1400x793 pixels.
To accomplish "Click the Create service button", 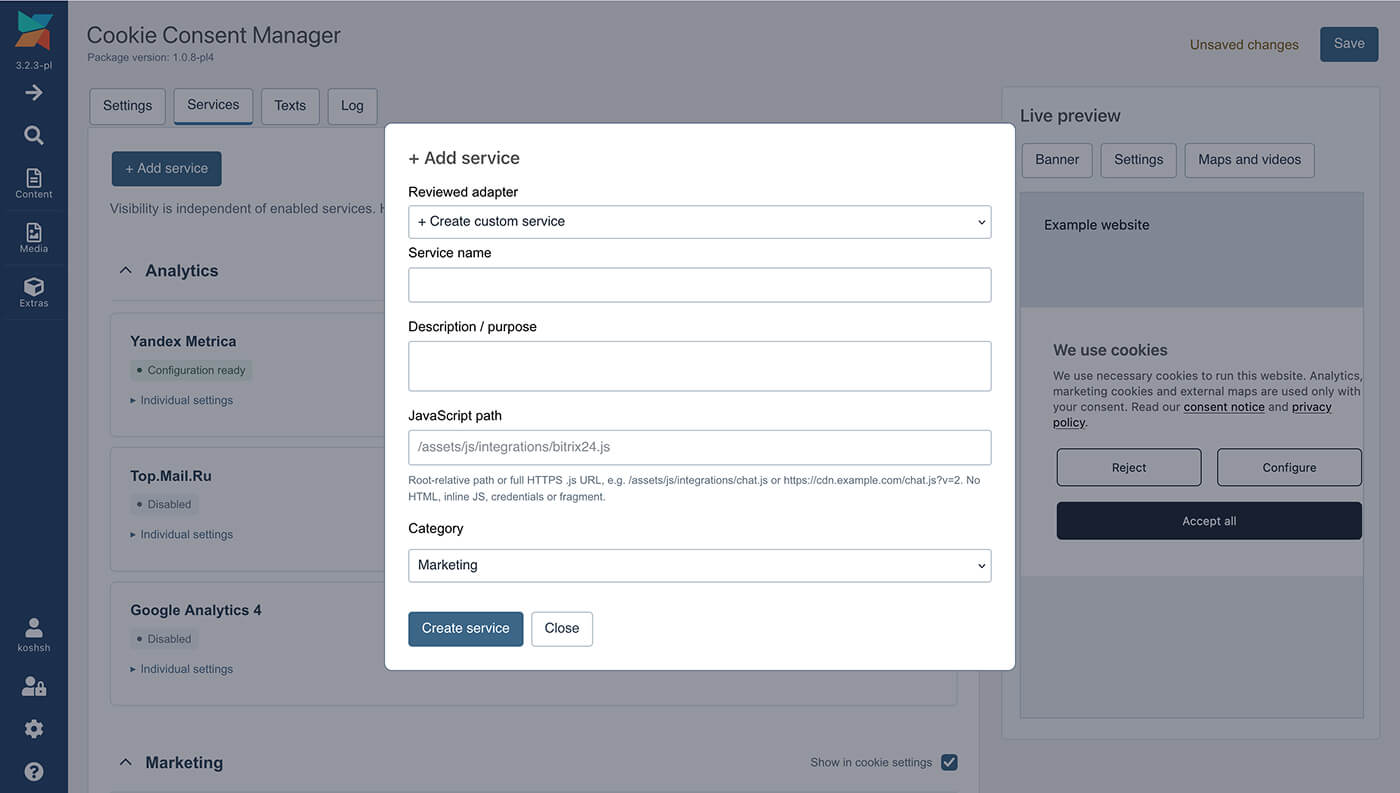I will (x=465, y=629).
